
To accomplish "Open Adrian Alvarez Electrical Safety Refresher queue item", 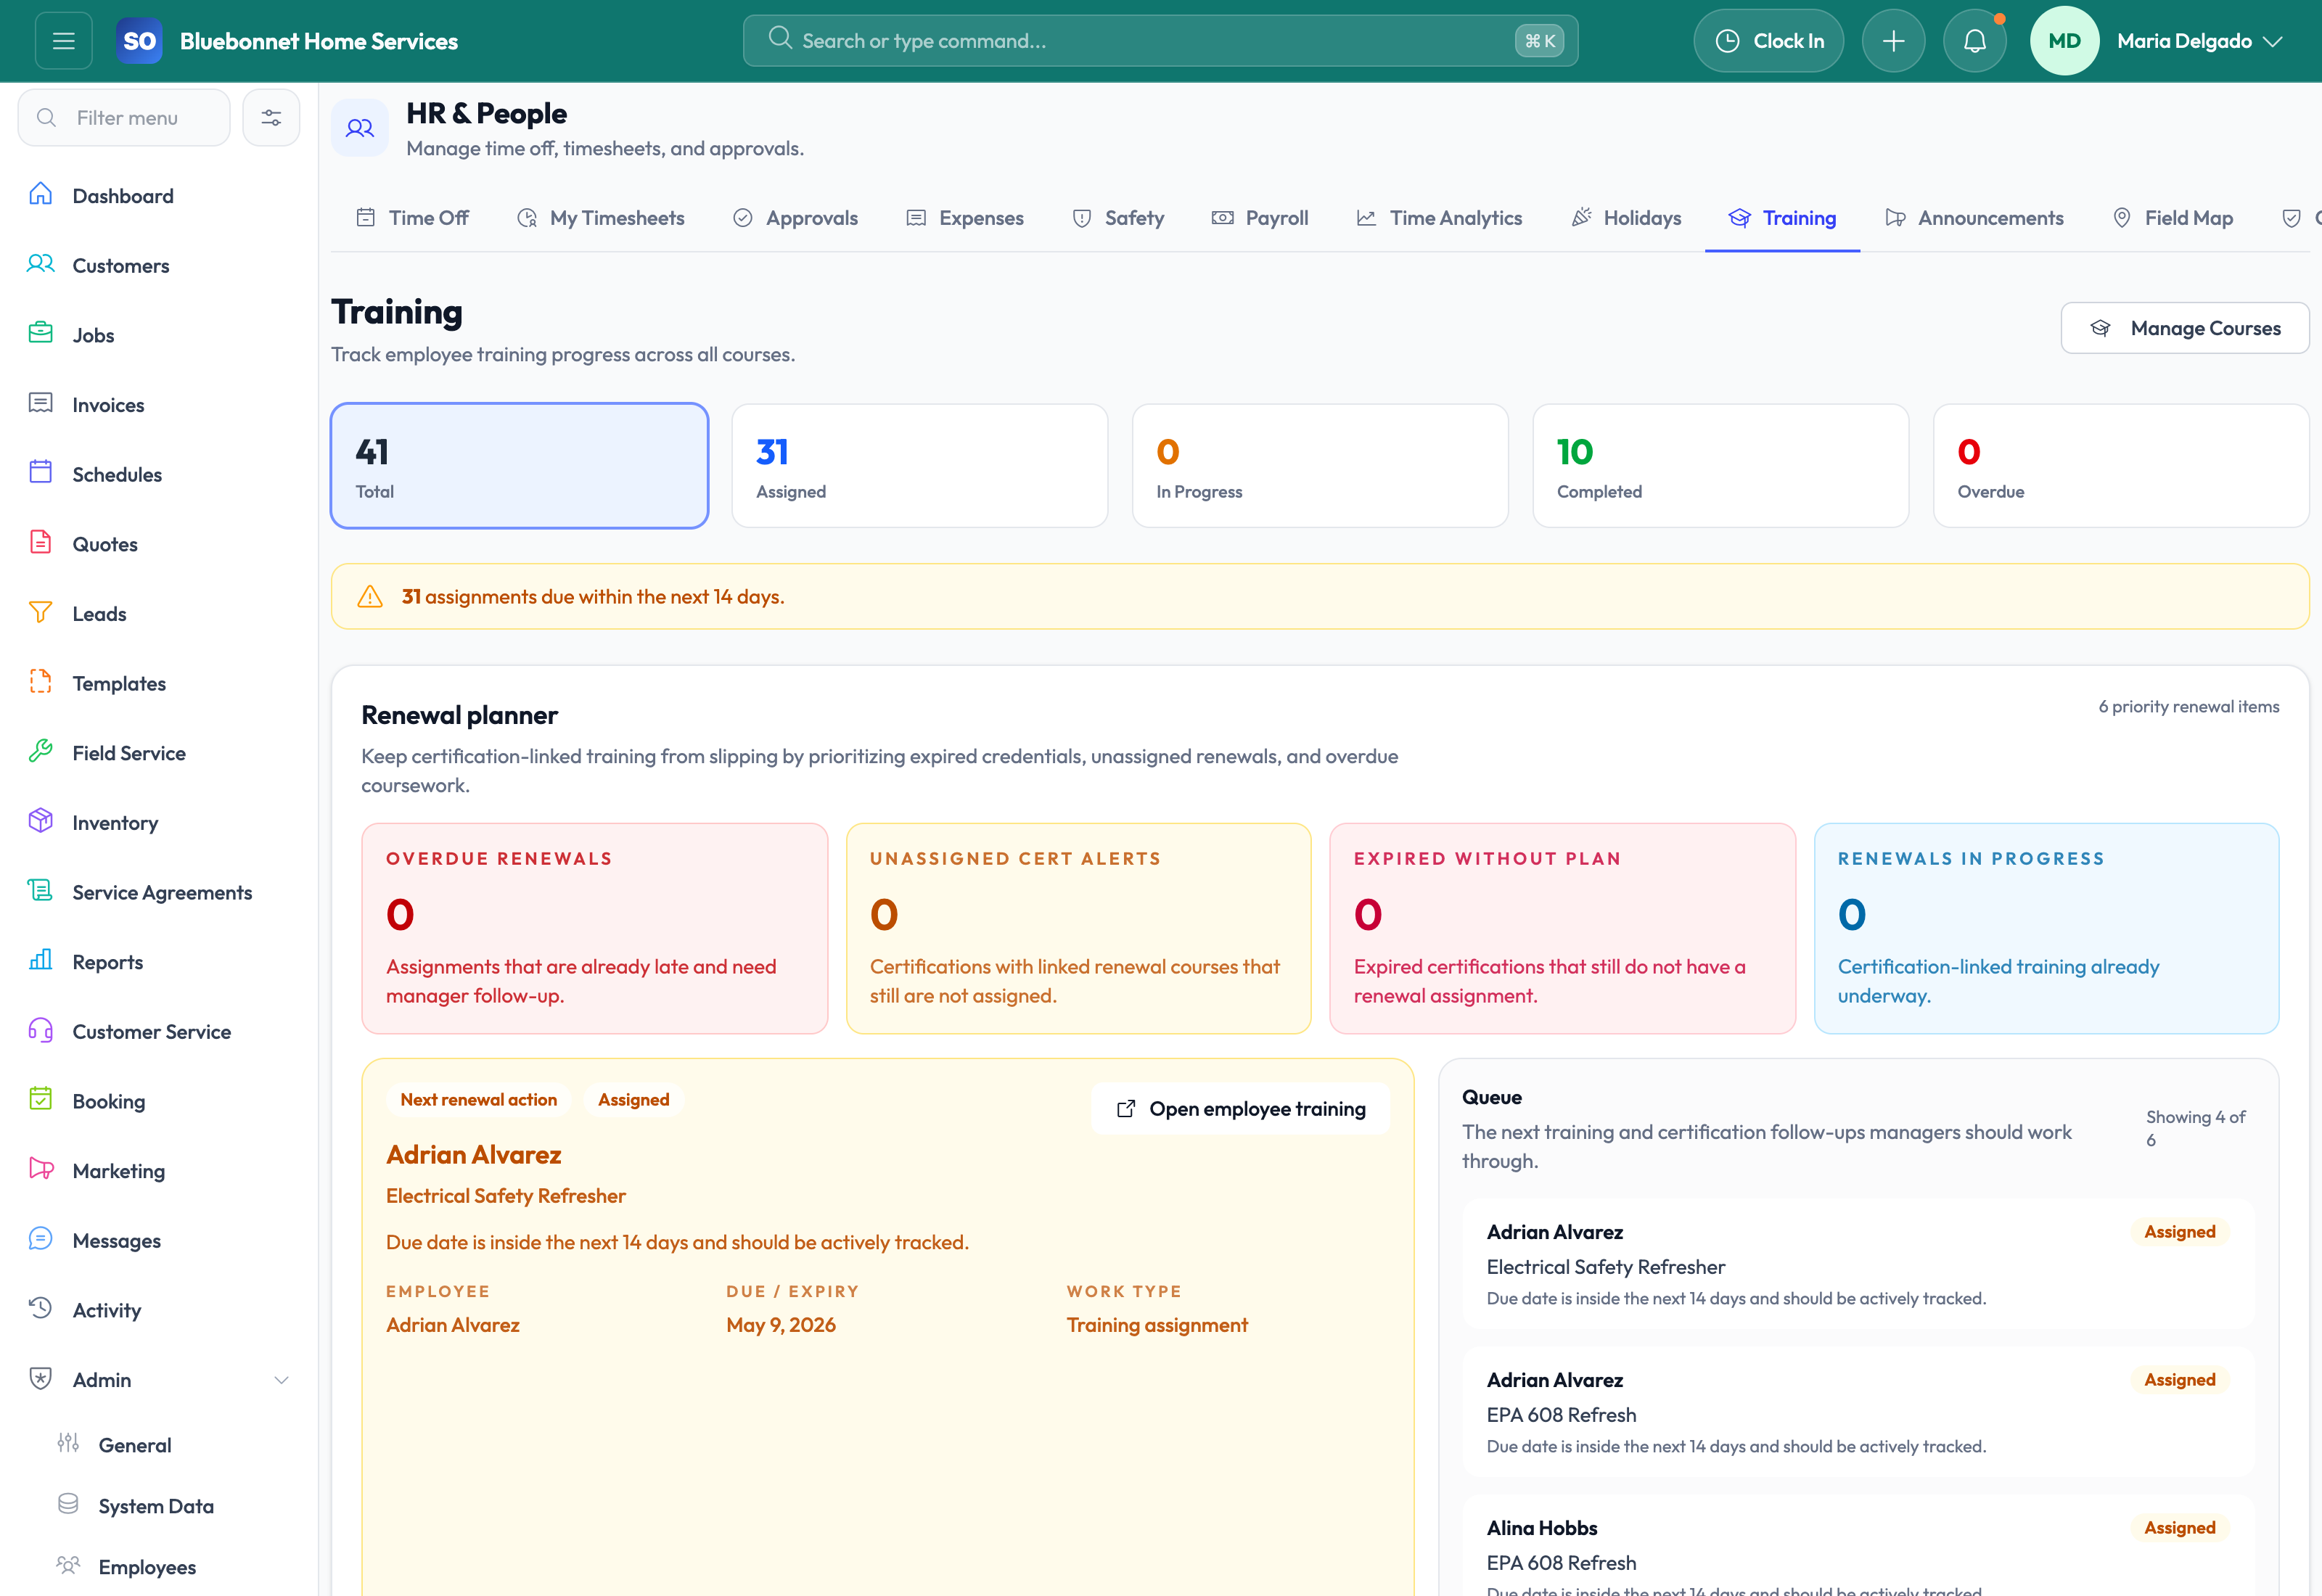I will pyautogui.click(x=1858, y=1265).
